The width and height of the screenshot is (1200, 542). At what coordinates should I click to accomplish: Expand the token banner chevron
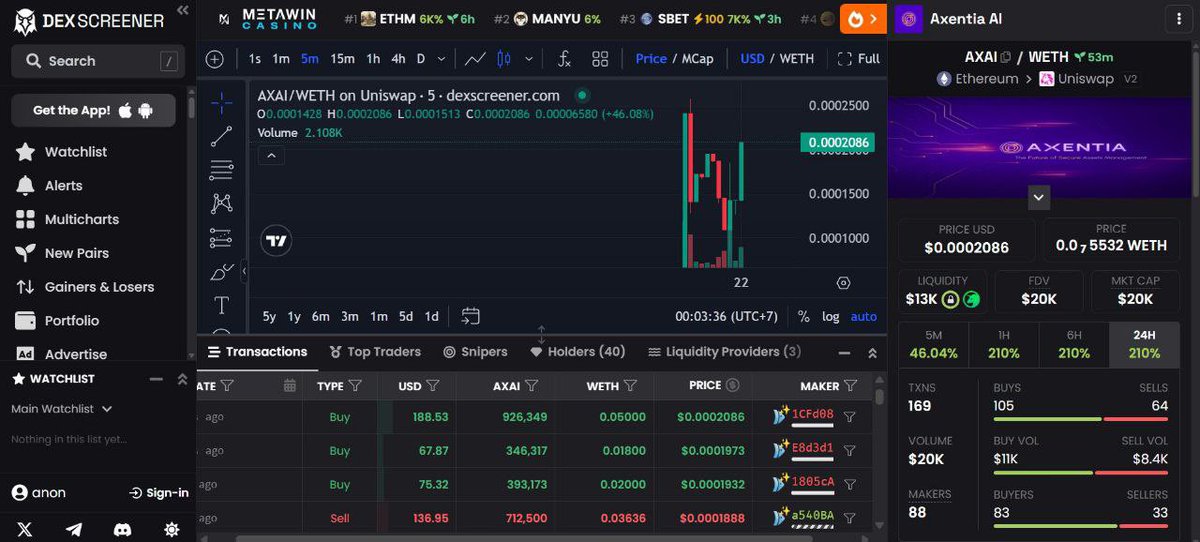point(1039,197)
